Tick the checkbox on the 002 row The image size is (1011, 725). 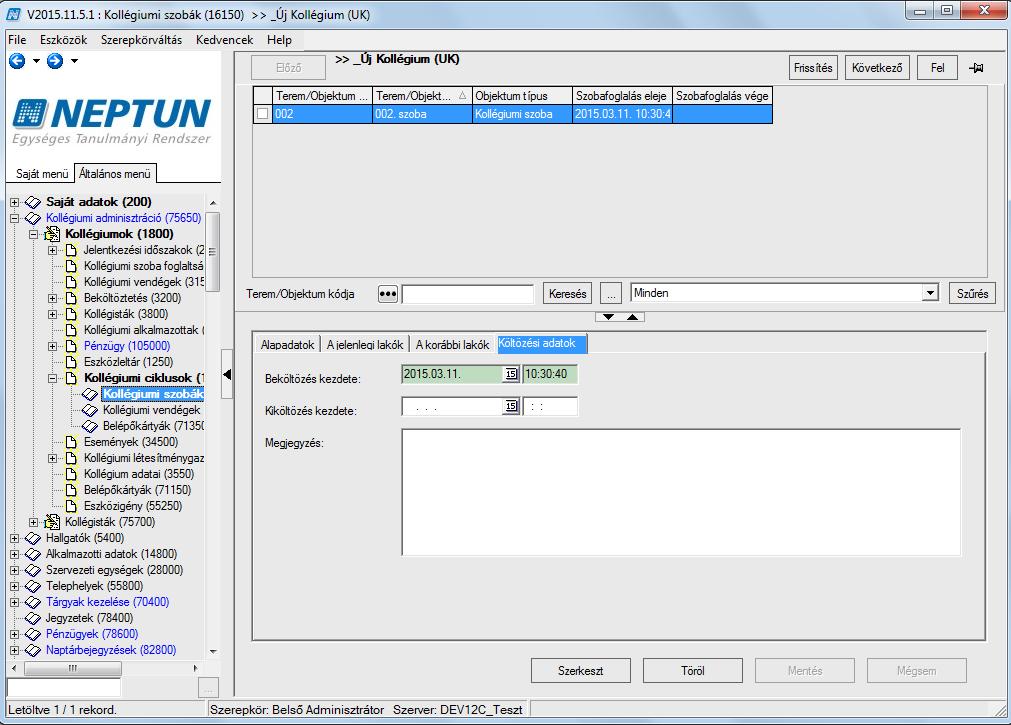(262, 114)
